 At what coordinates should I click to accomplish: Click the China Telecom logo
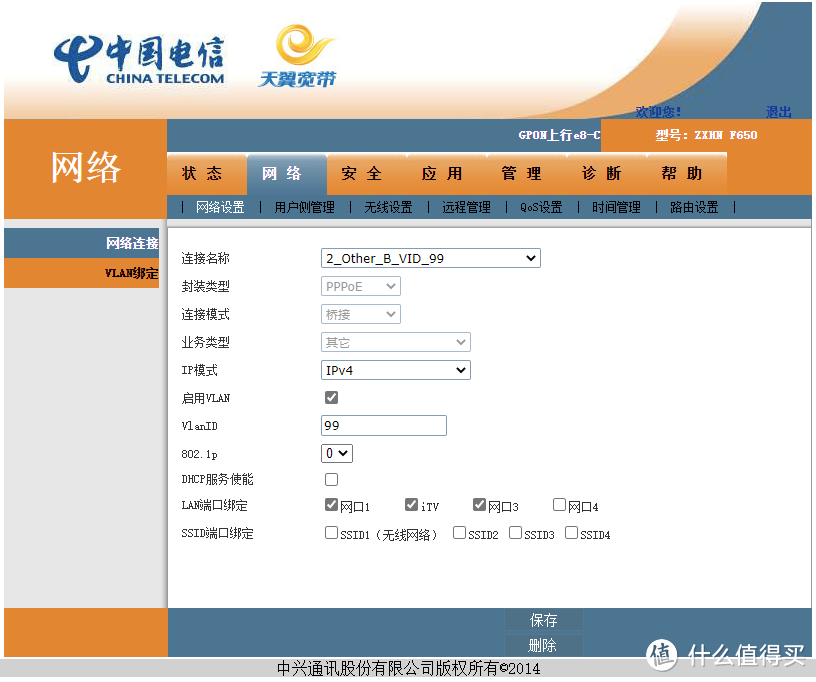point(139,59)
